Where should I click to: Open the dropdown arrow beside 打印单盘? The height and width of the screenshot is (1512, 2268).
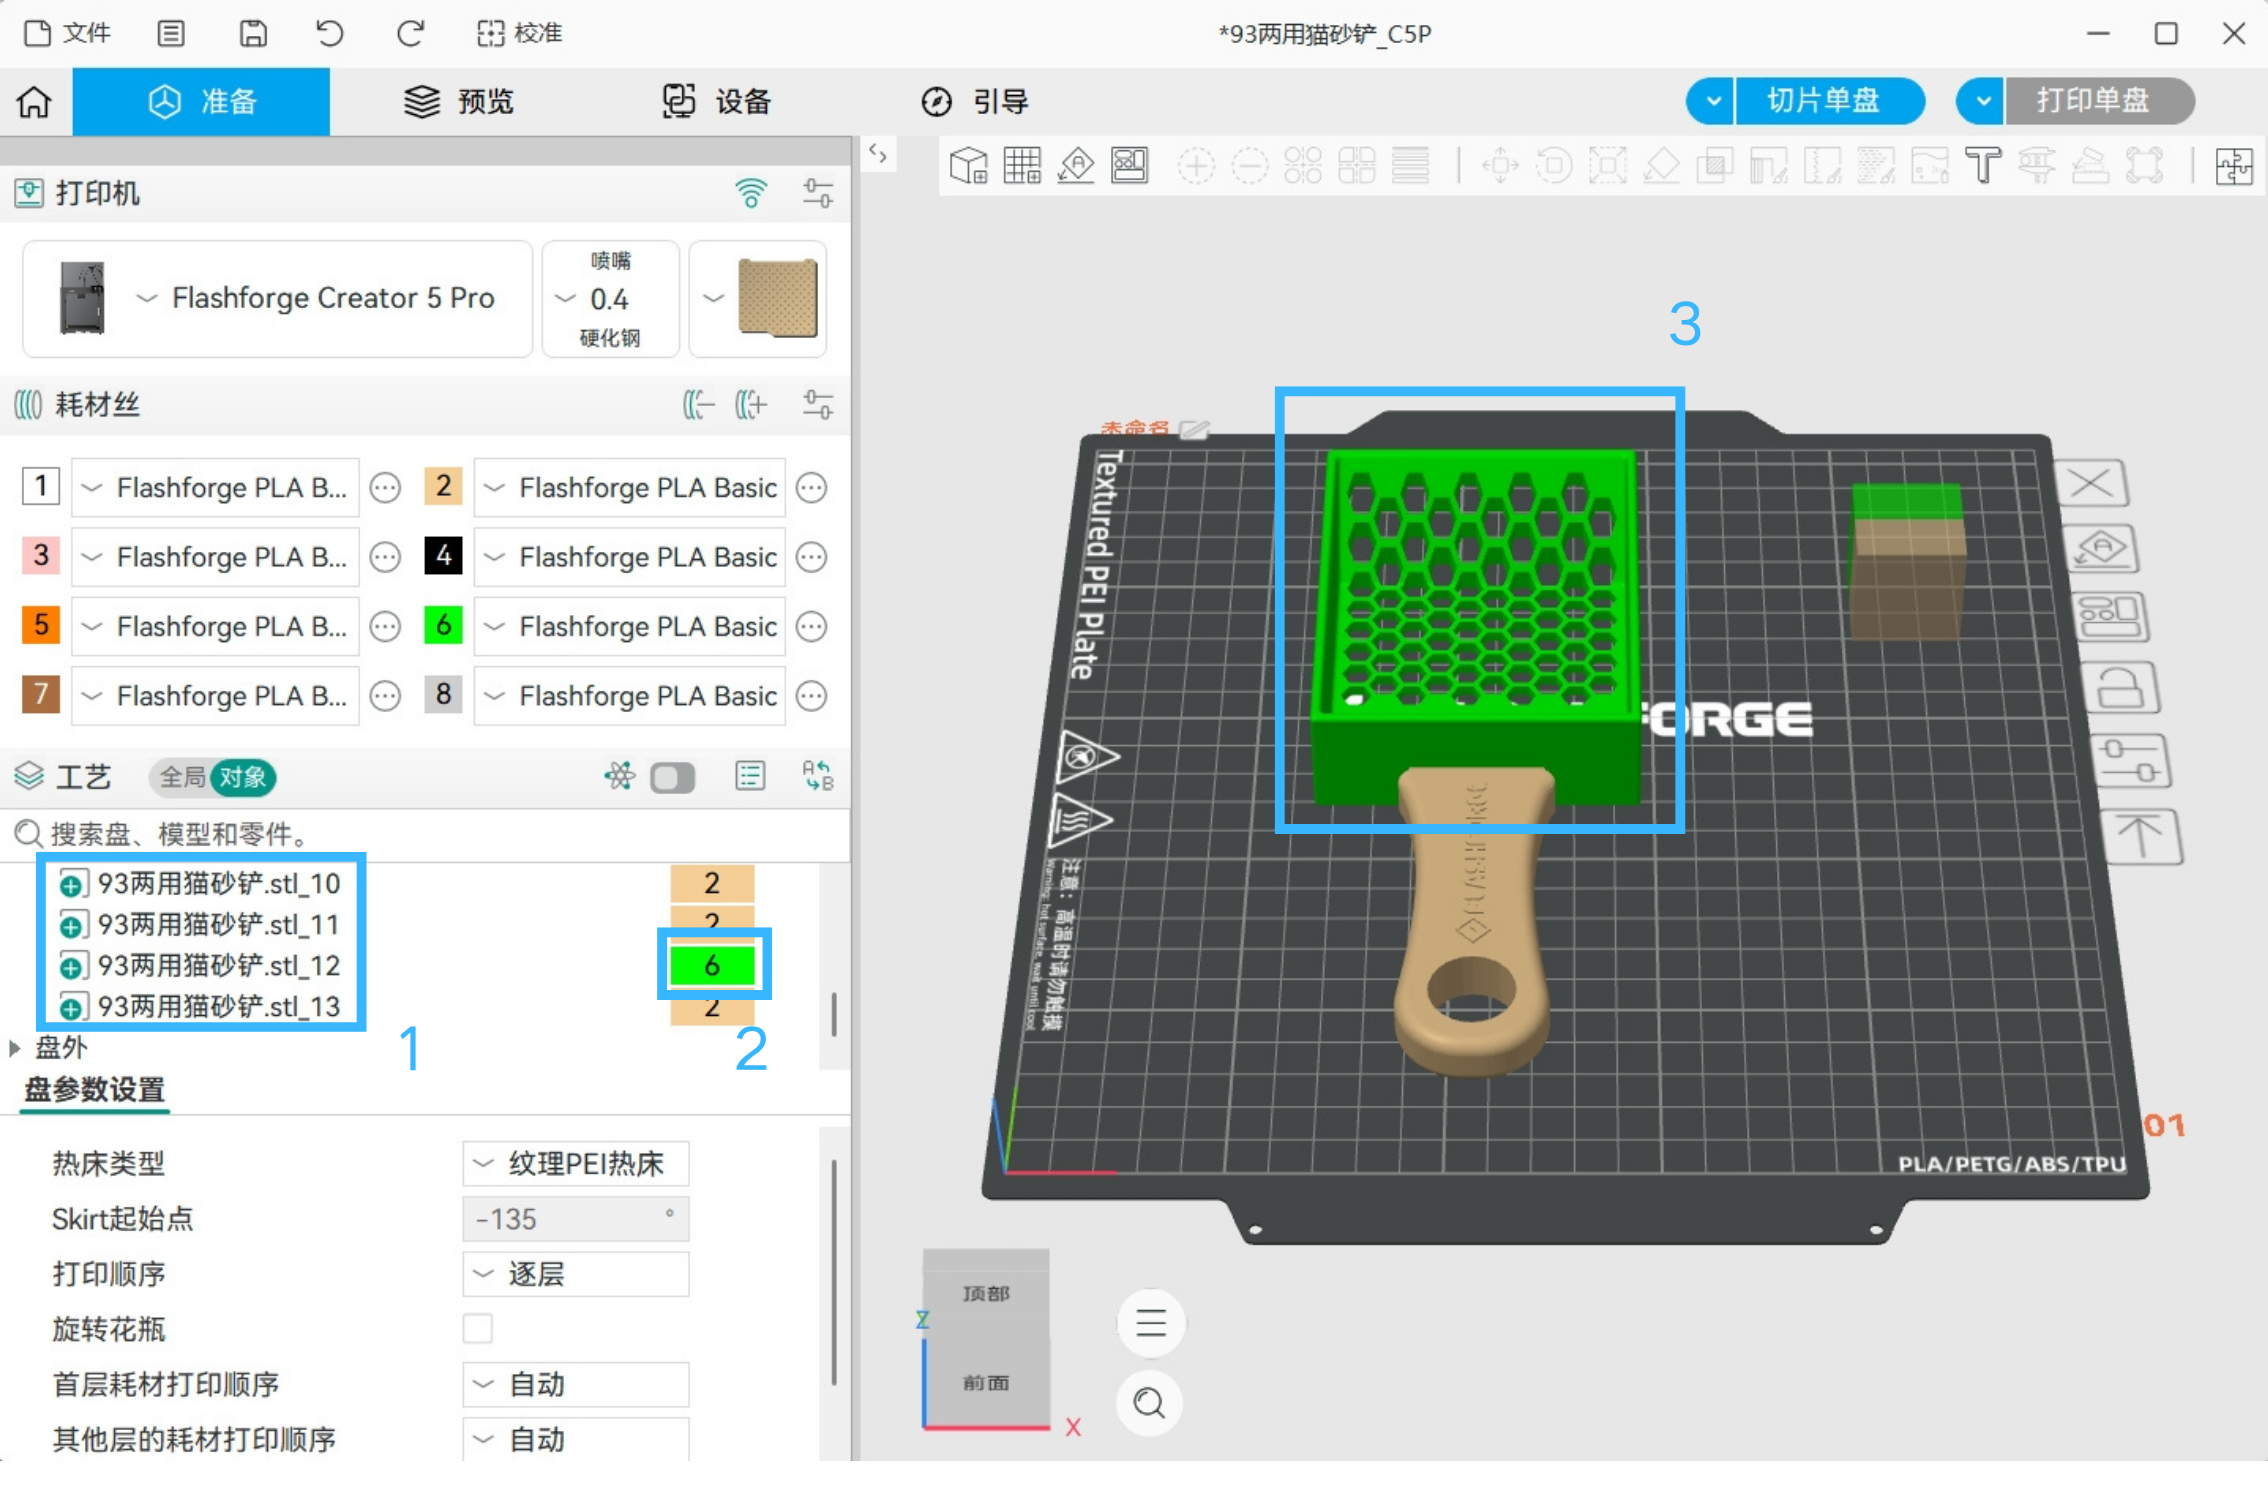click(1982, 101)
